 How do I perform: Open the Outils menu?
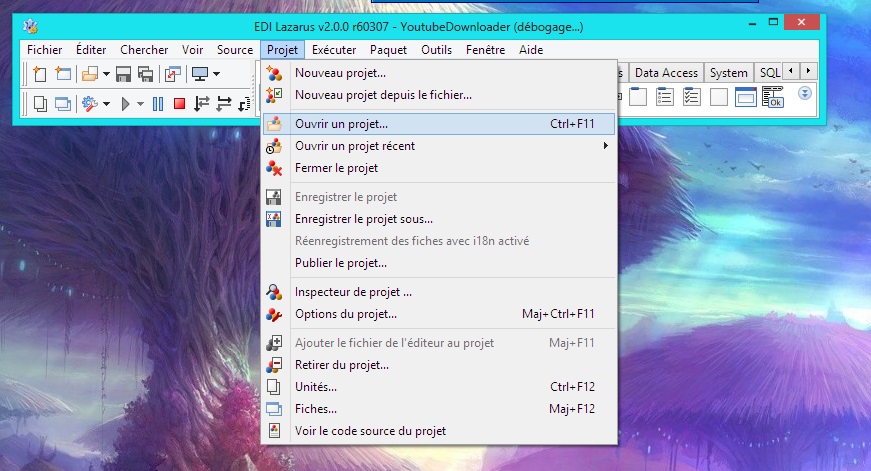click(436, 50)
